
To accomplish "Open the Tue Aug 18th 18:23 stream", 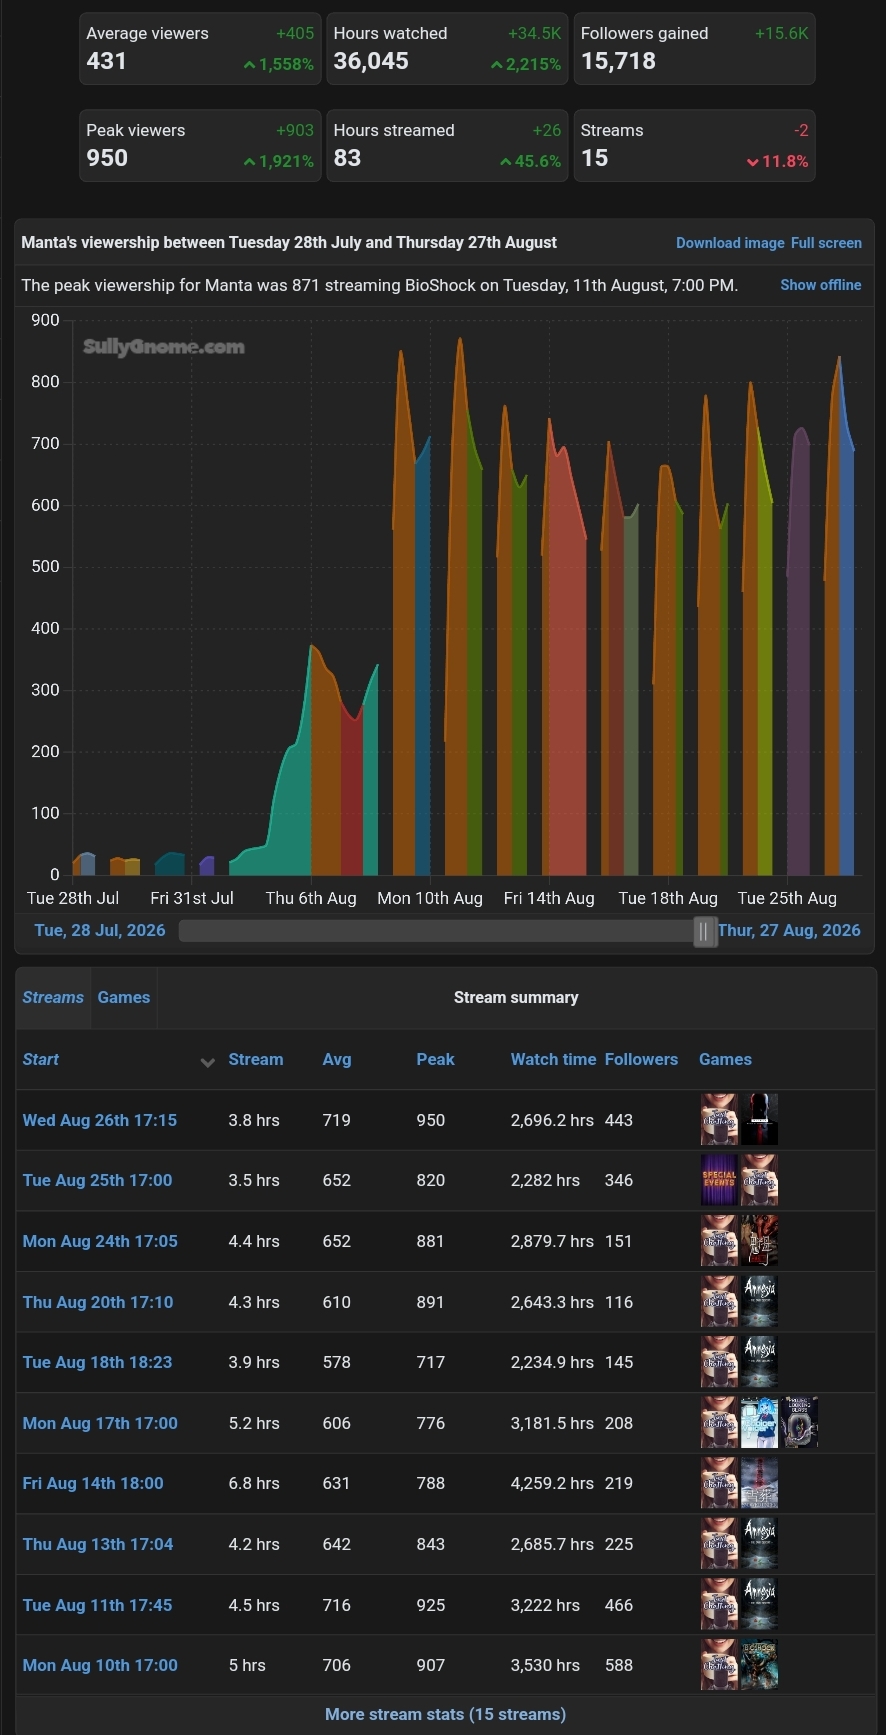I will click(x=97, y=1362).
